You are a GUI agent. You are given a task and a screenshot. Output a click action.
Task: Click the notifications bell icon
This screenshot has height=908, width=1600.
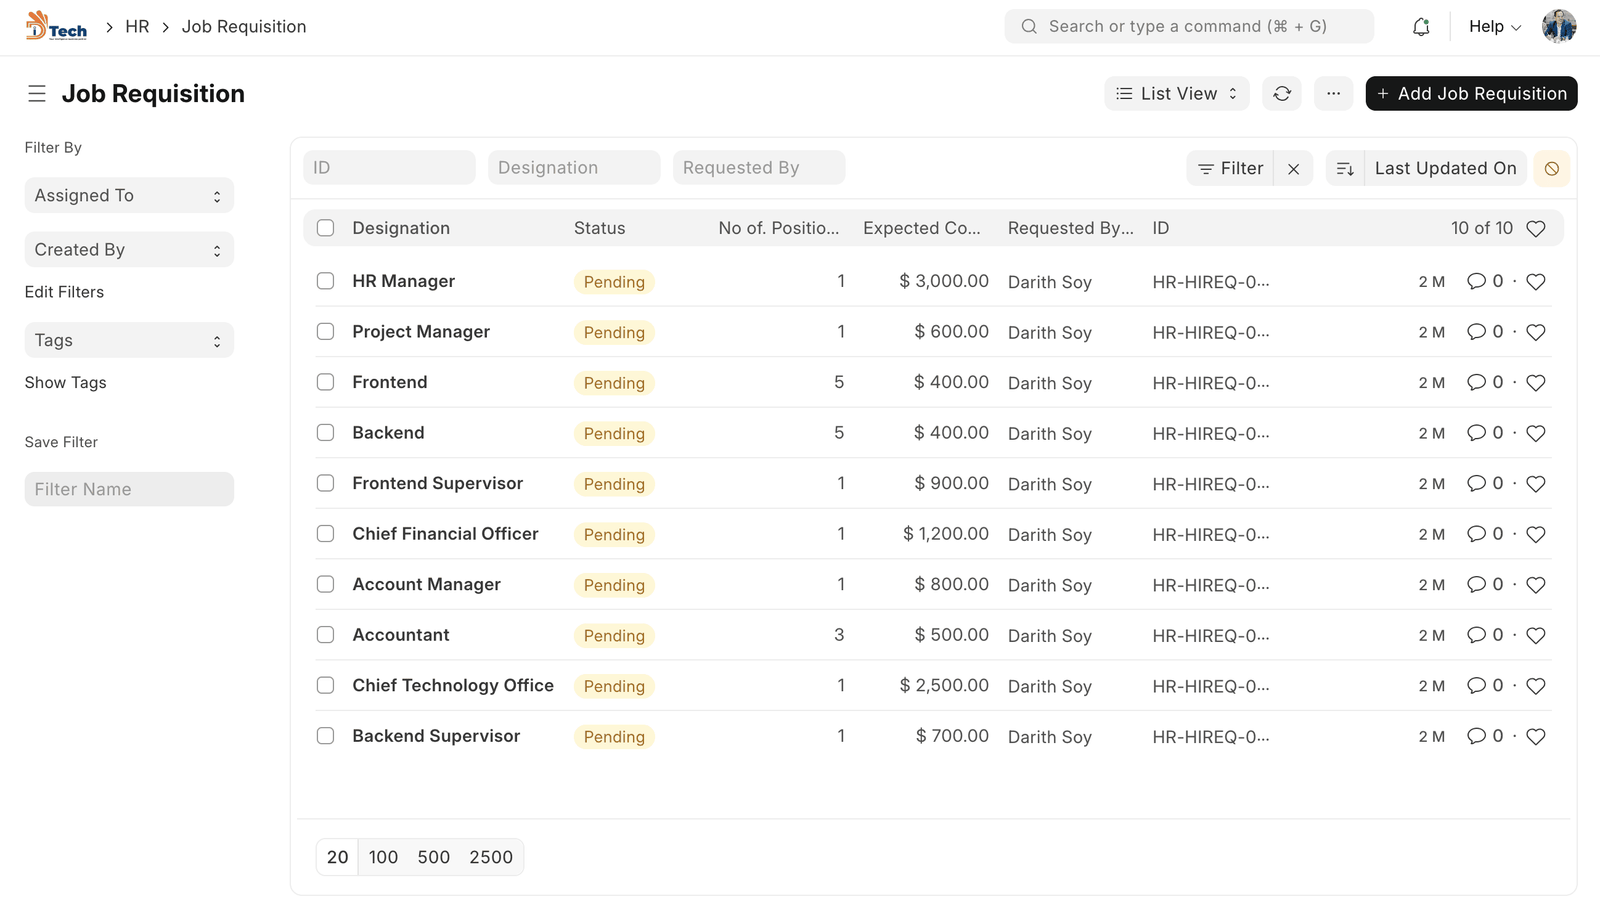tap(1421, 27)
